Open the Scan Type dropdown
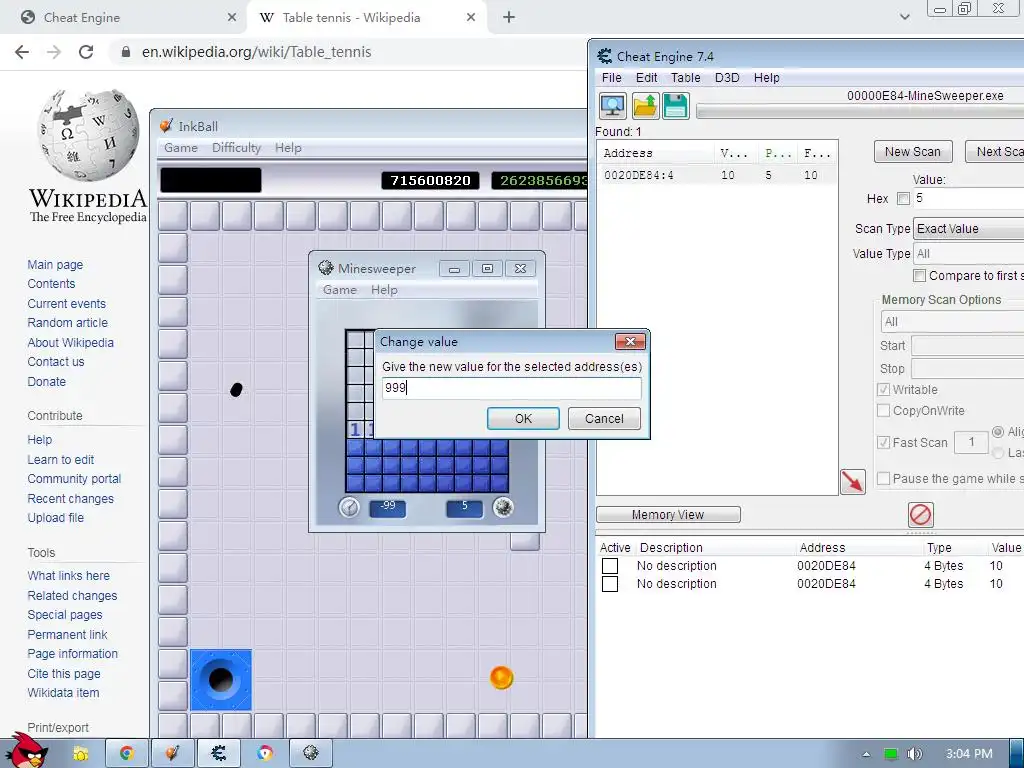 968,229
